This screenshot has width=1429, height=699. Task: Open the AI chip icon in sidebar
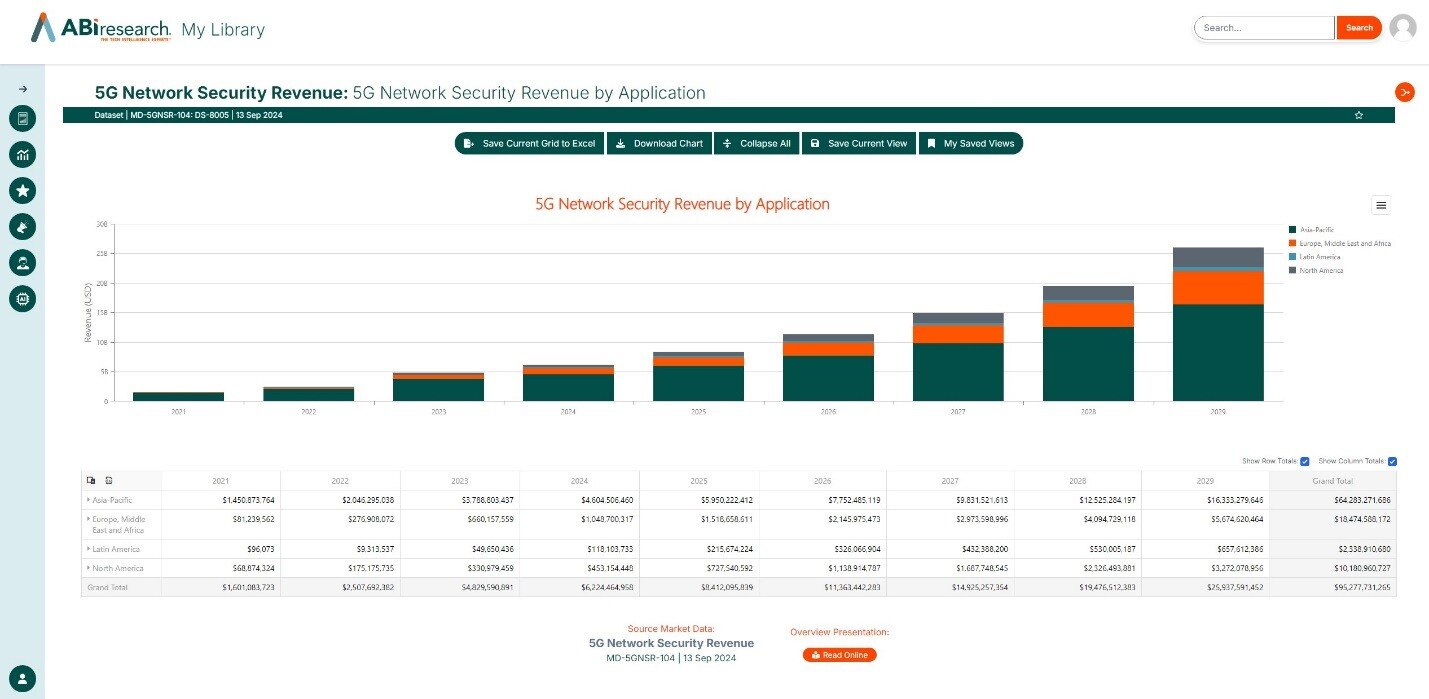22,298
